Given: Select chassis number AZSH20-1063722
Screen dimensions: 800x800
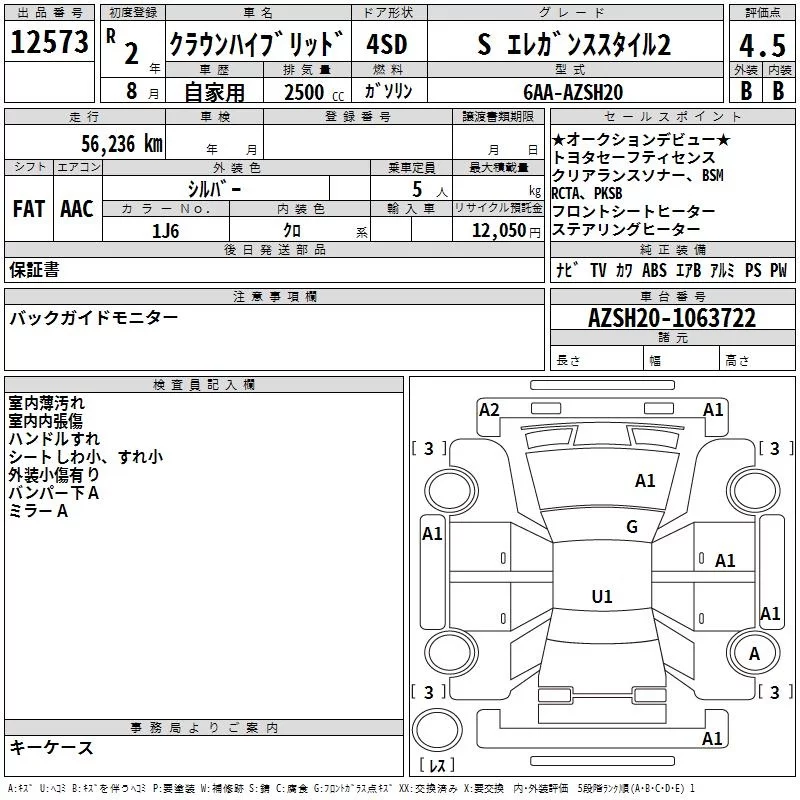Looking at the screenshot, I should (672, 319).
